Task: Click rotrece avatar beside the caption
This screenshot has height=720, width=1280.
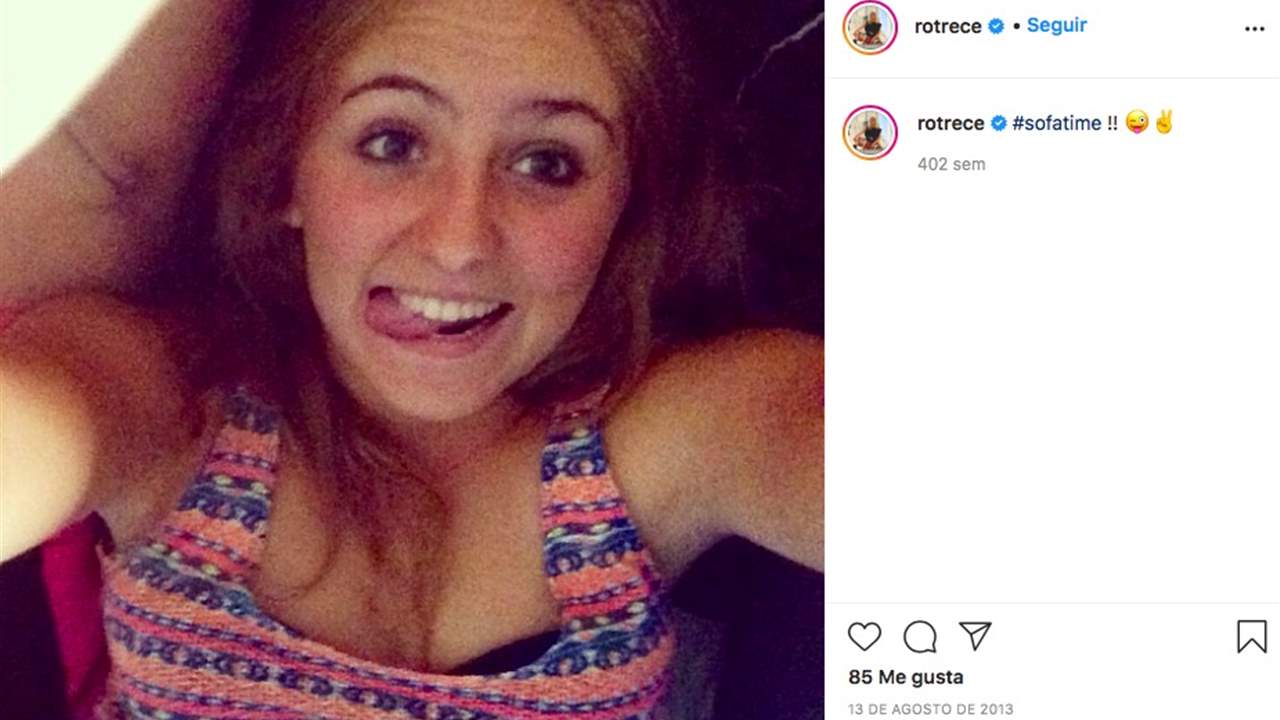Action: pyautogui.click(x=870, y=132)
